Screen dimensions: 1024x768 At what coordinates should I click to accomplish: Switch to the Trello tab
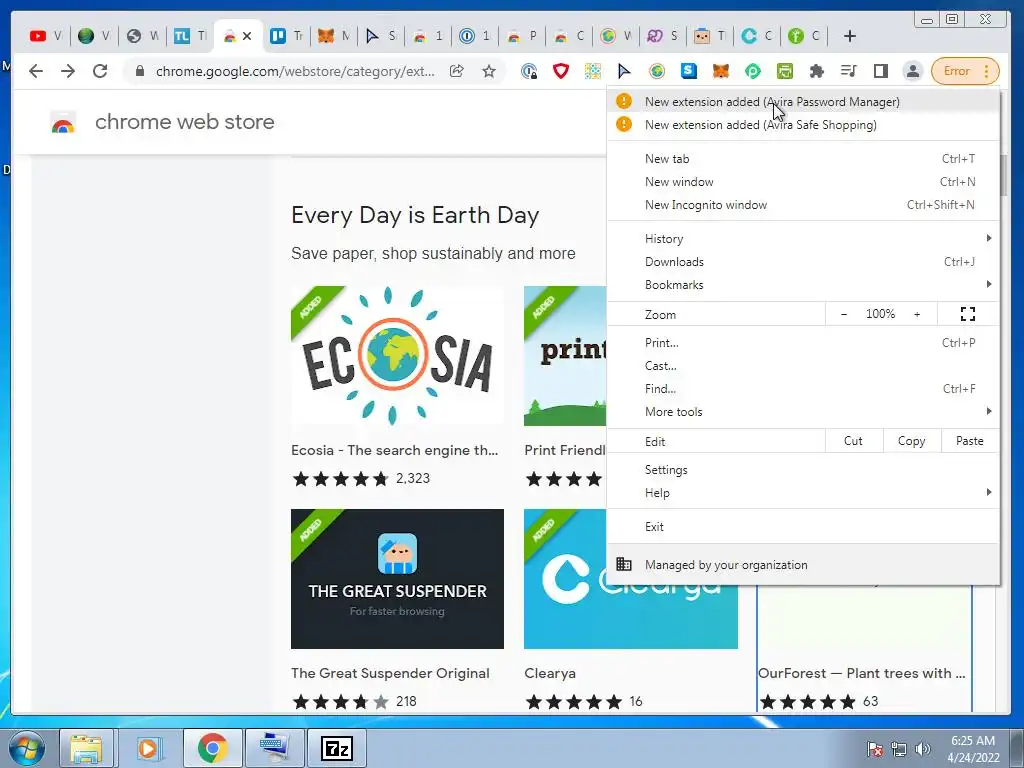point(287,36)
